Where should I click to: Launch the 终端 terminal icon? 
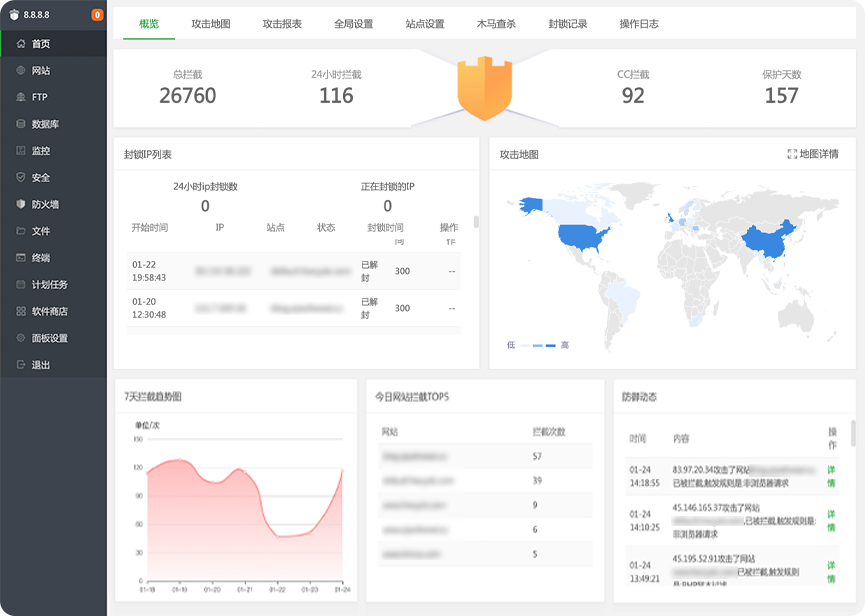[21, 257]
